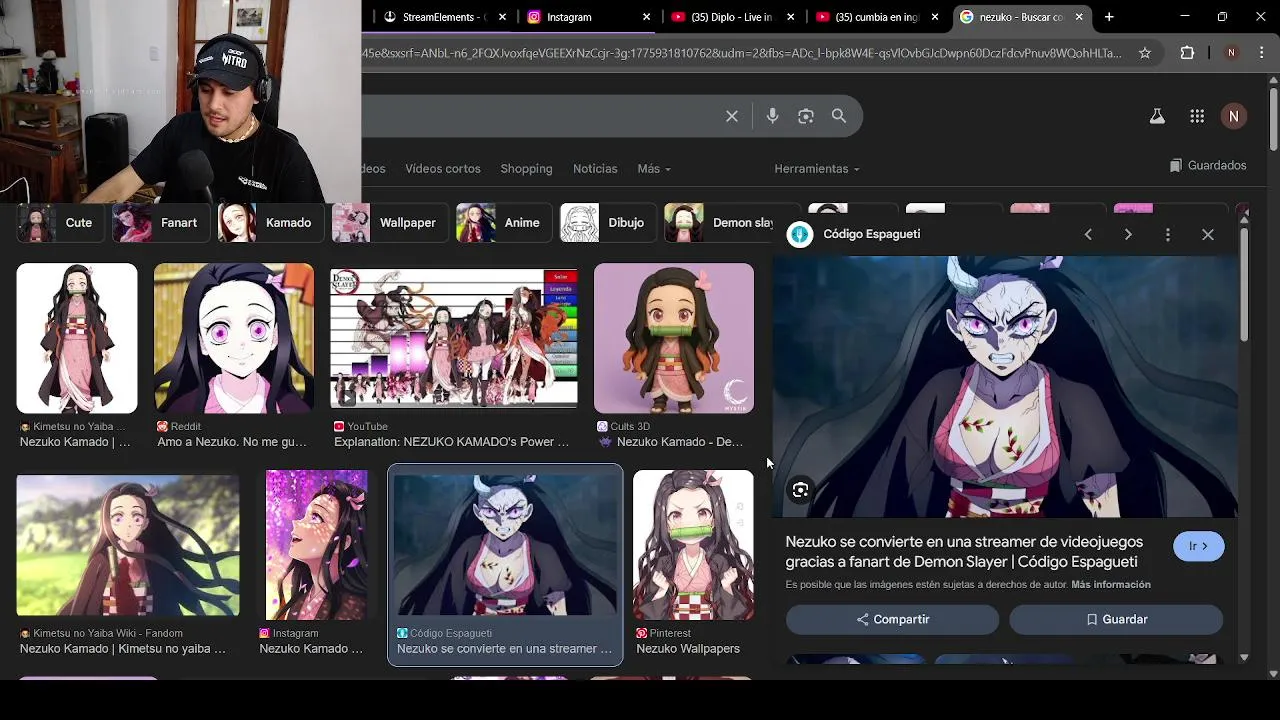Filter images by Wallpaper chip
This screenshot has width=1280, height=720.
click(390, 223)
